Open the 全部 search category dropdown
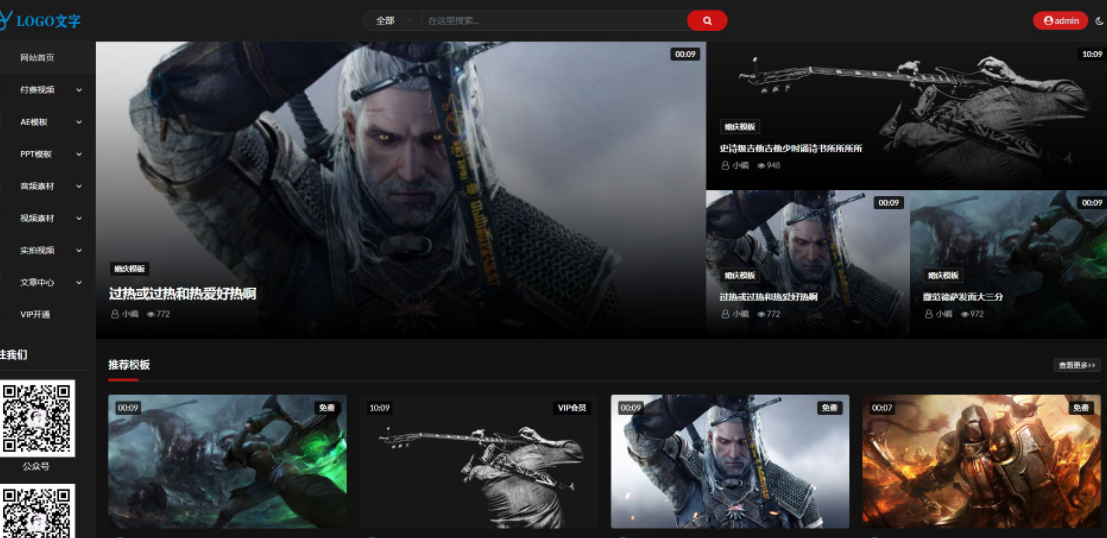Viewport: 1107px width, 538px height. (x=392, y=20)
